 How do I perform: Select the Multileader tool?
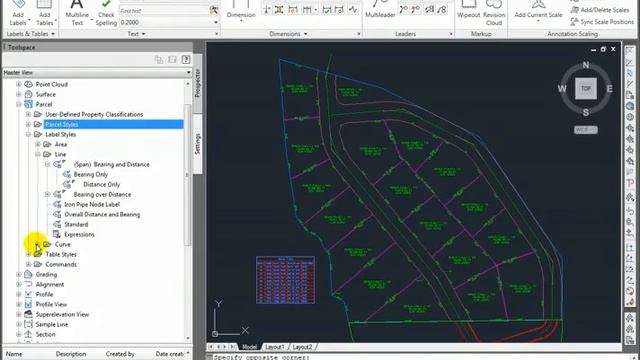(380, 10)
